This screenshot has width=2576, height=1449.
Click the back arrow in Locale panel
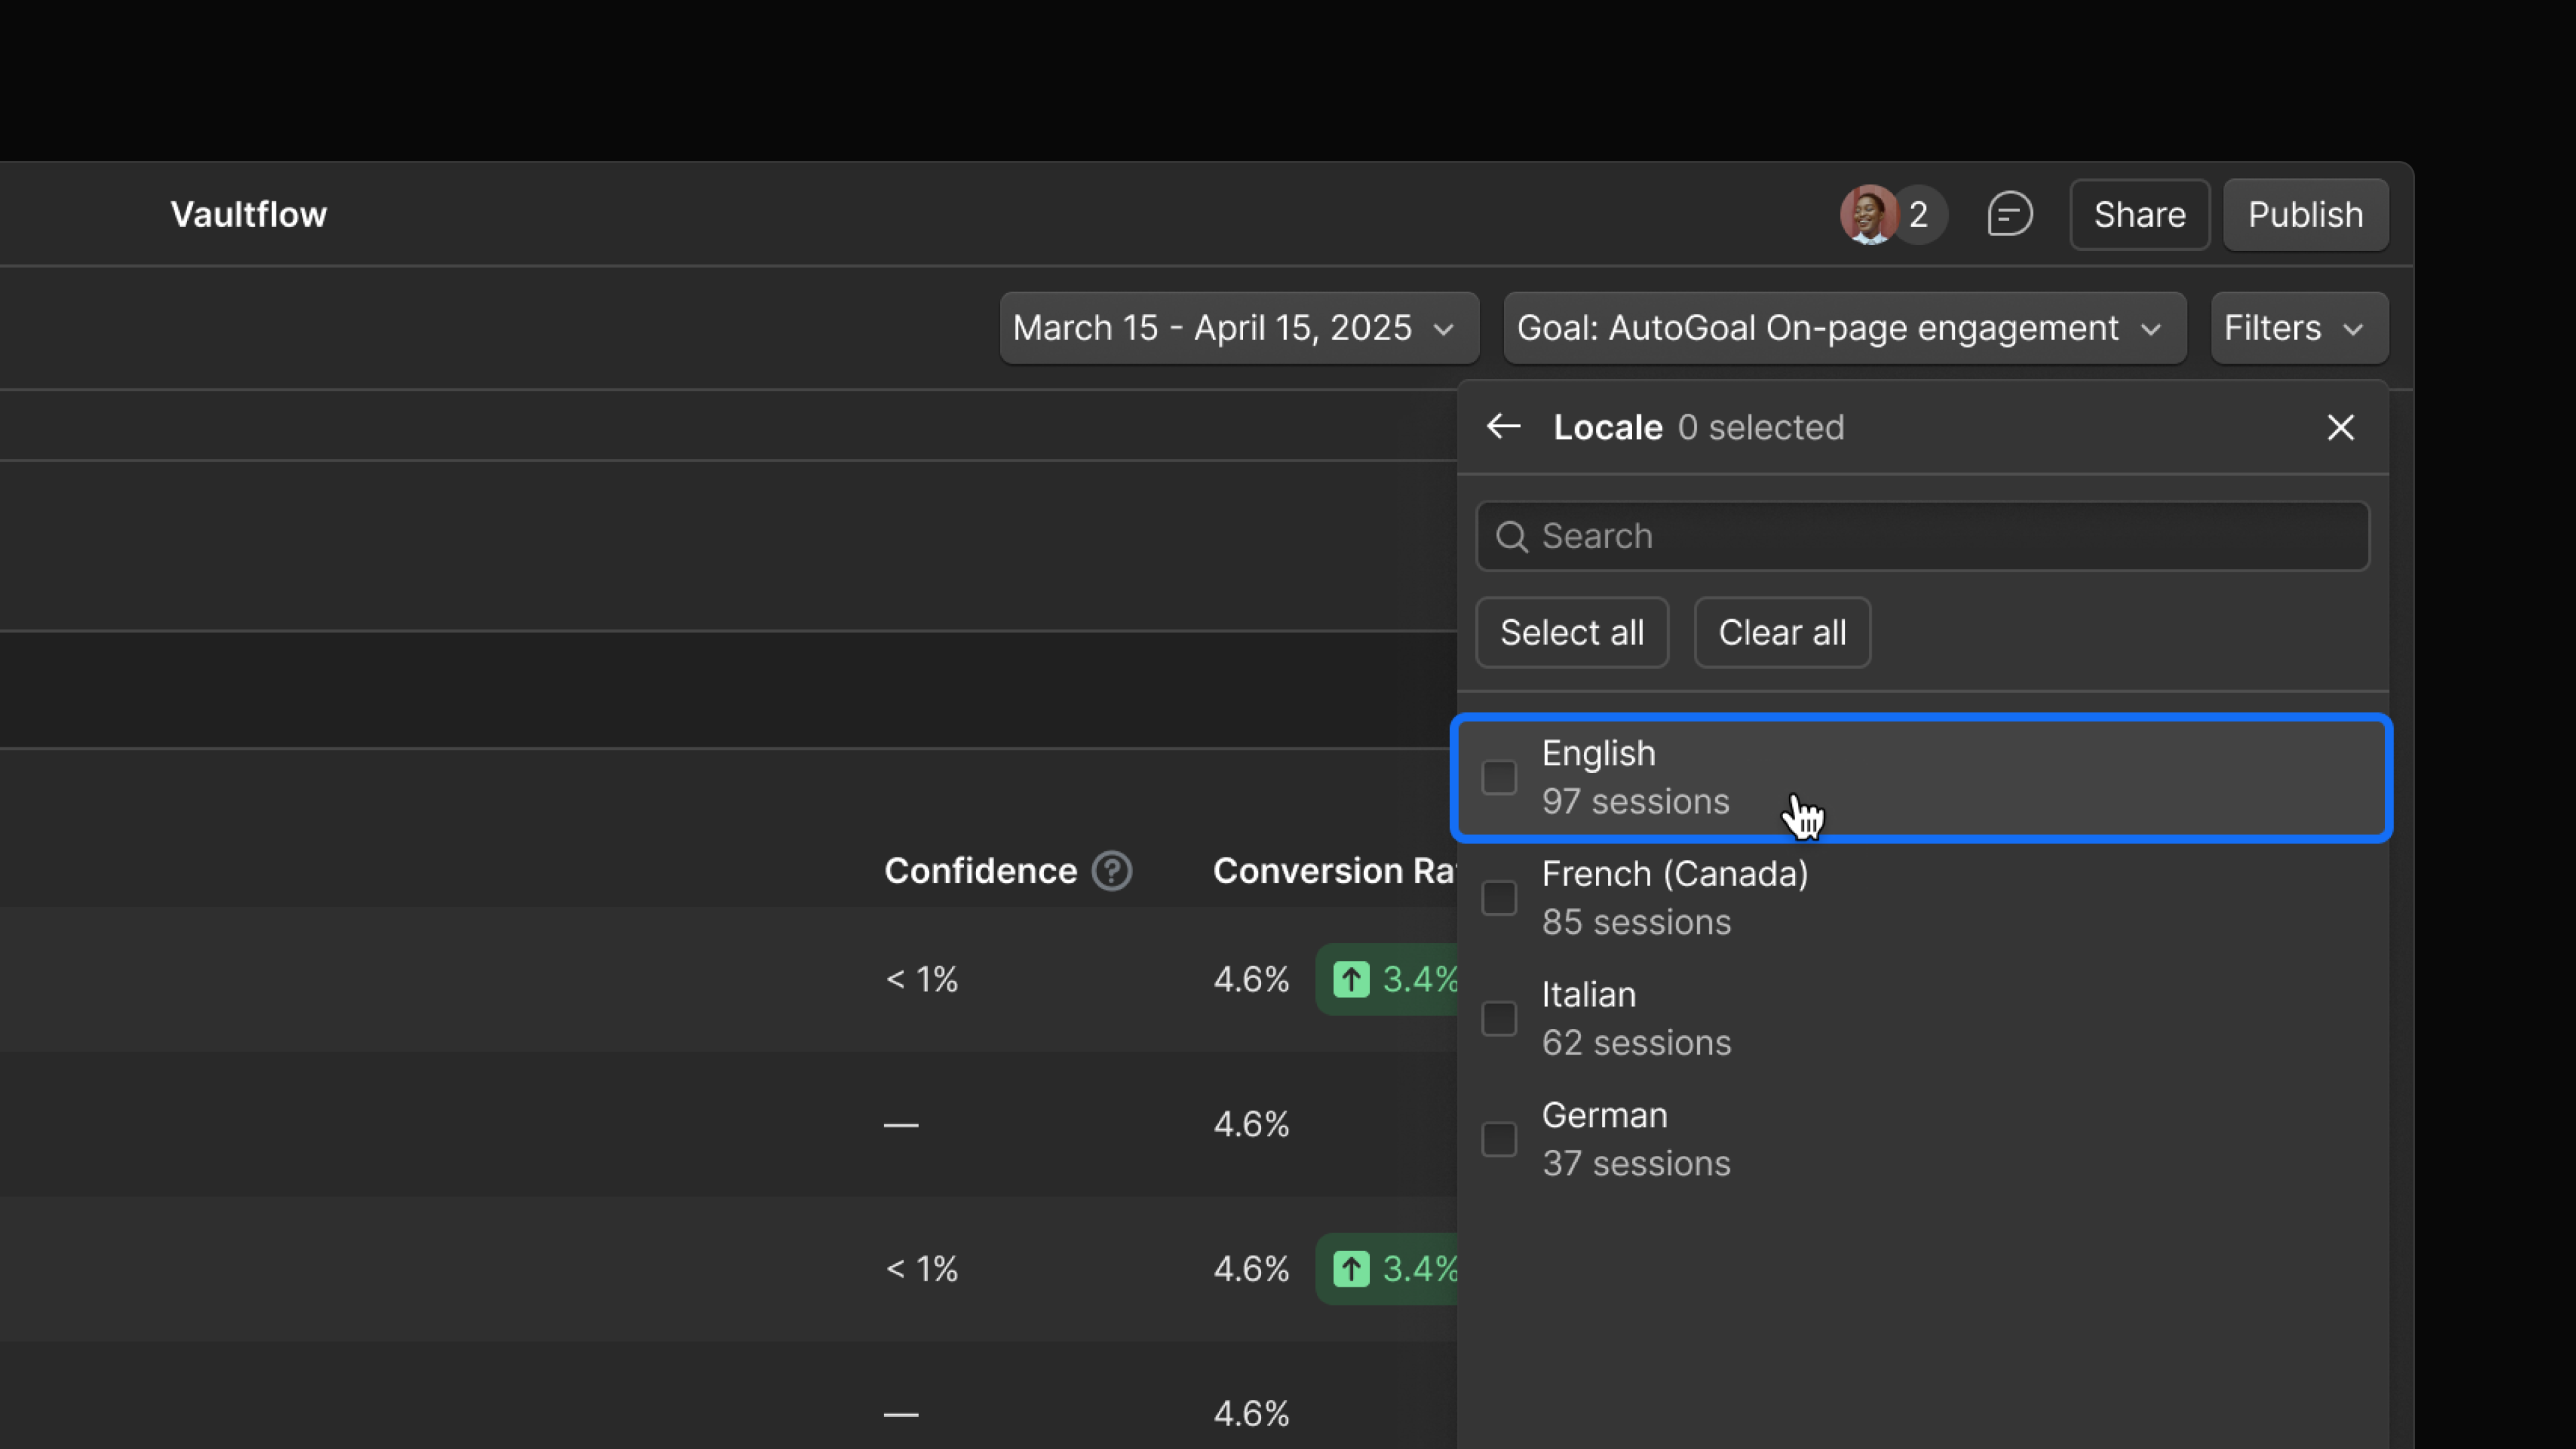(x=1503, y=427)
